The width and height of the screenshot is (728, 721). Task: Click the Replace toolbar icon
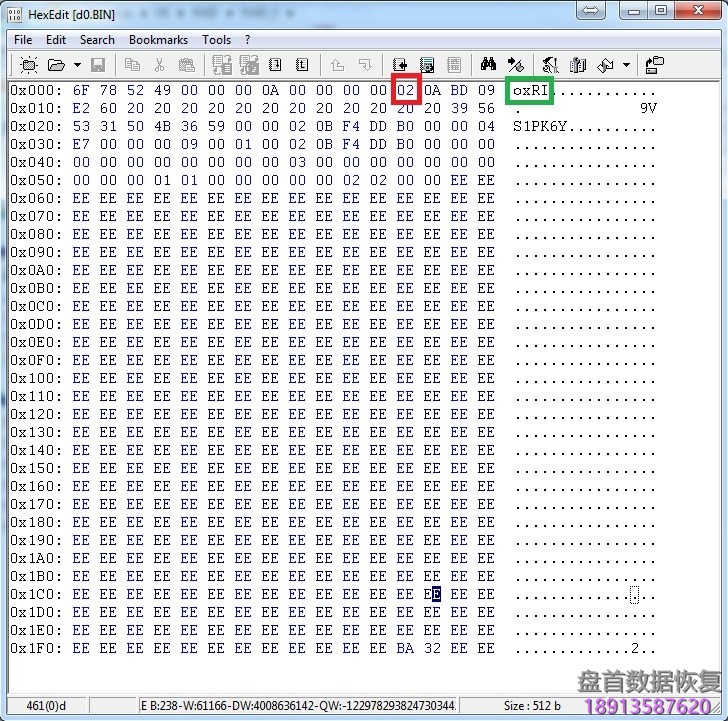(516, 65)
